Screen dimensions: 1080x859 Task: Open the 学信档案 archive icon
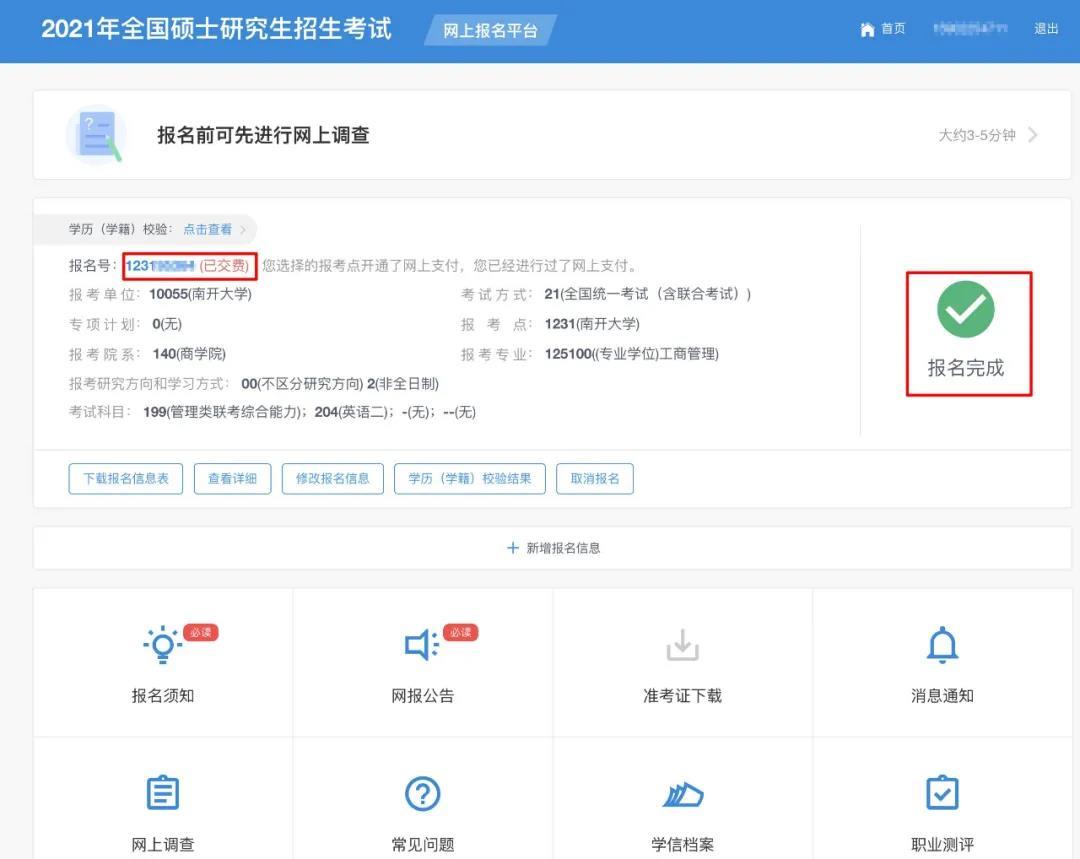point(682,794)
